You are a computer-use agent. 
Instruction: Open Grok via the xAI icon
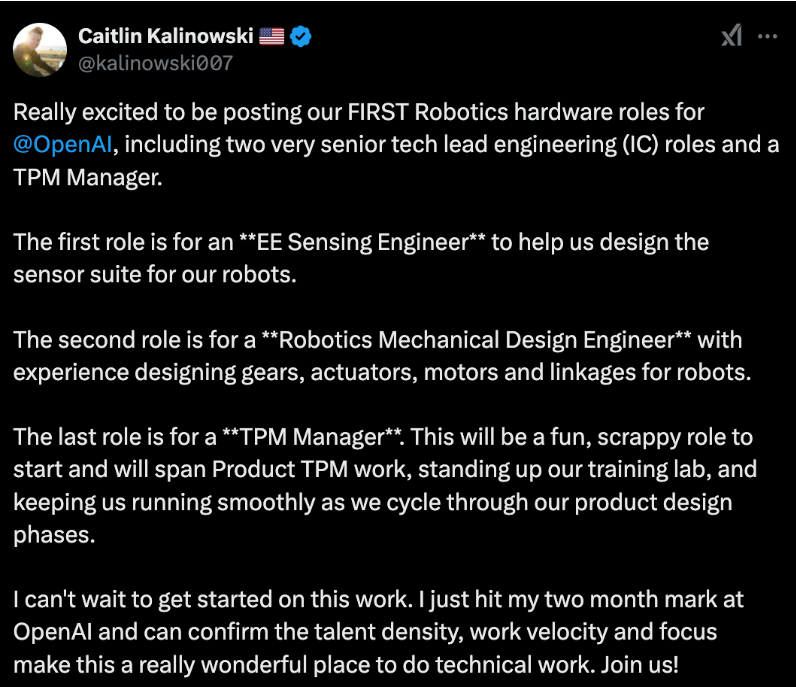[731, 36]
